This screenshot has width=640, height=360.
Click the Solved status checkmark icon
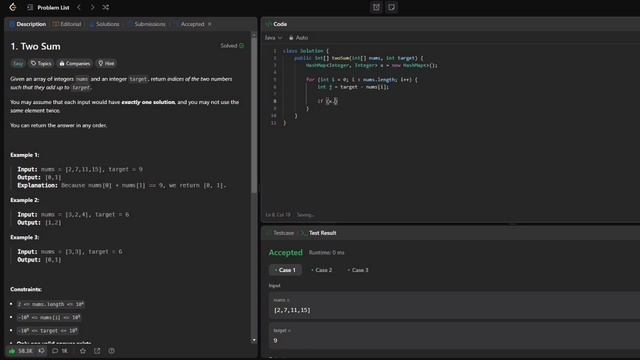point(242,46)
